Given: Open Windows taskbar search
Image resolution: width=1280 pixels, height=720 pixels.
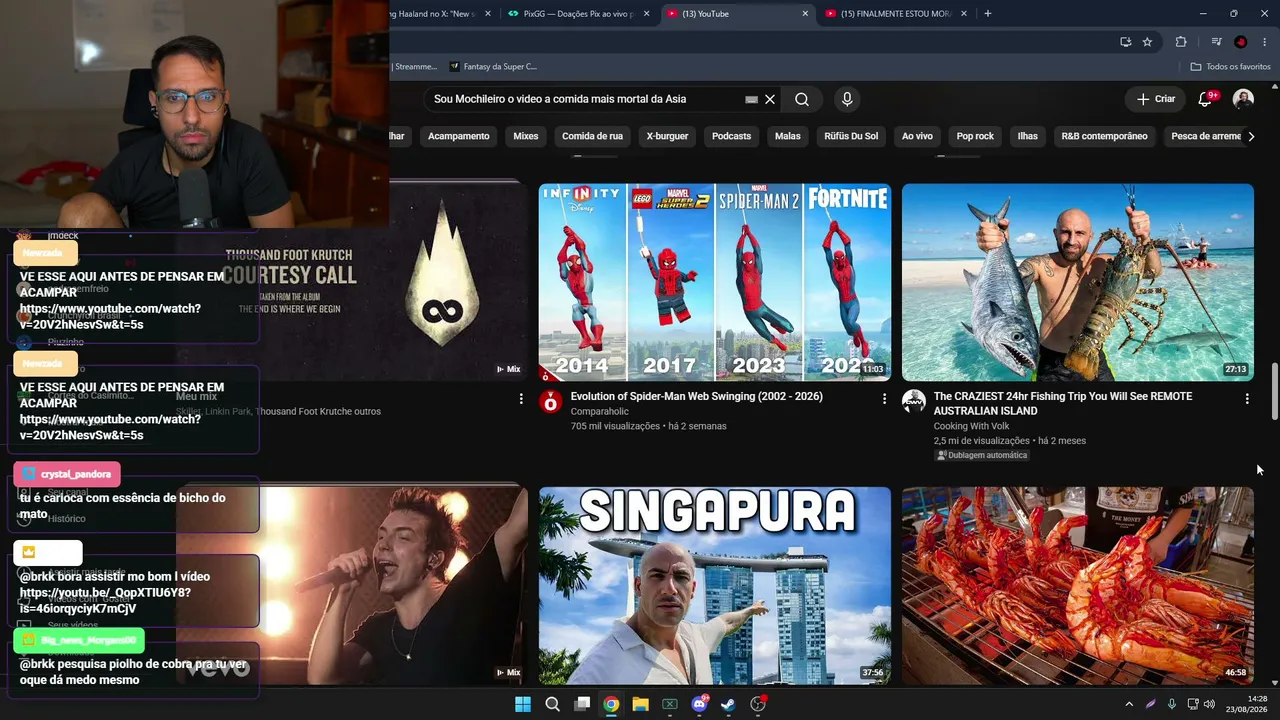Looking at the screenshot, I should click(x=552, y=704).
